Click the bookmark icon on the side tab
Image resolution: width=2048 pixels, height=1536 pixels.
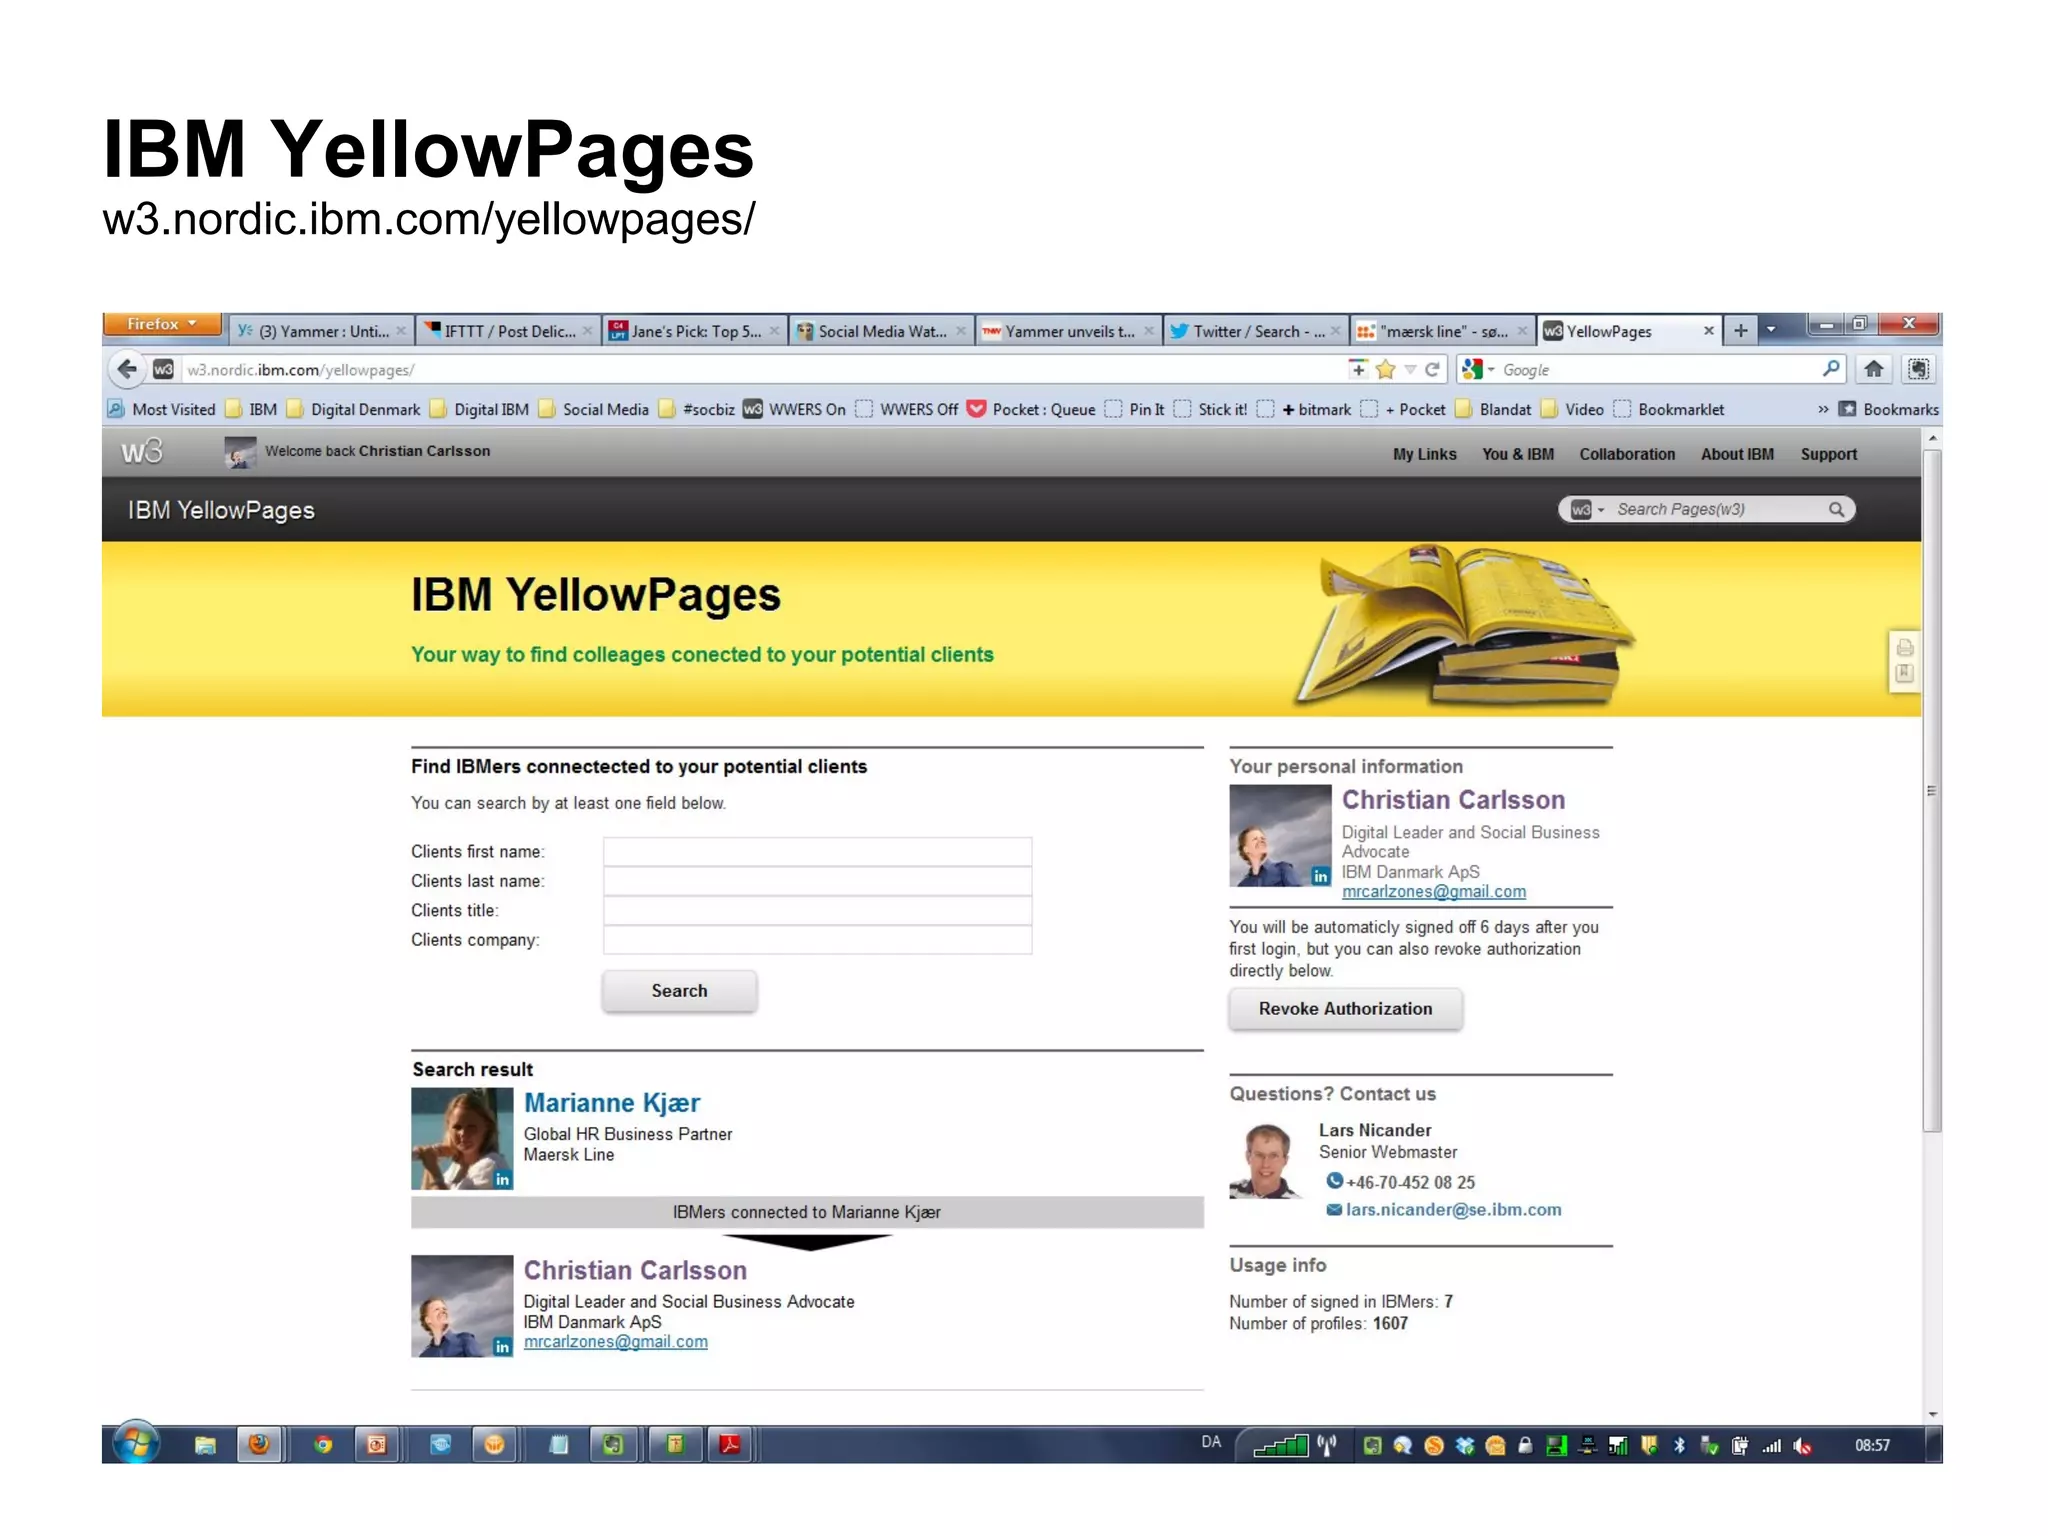1904,673
